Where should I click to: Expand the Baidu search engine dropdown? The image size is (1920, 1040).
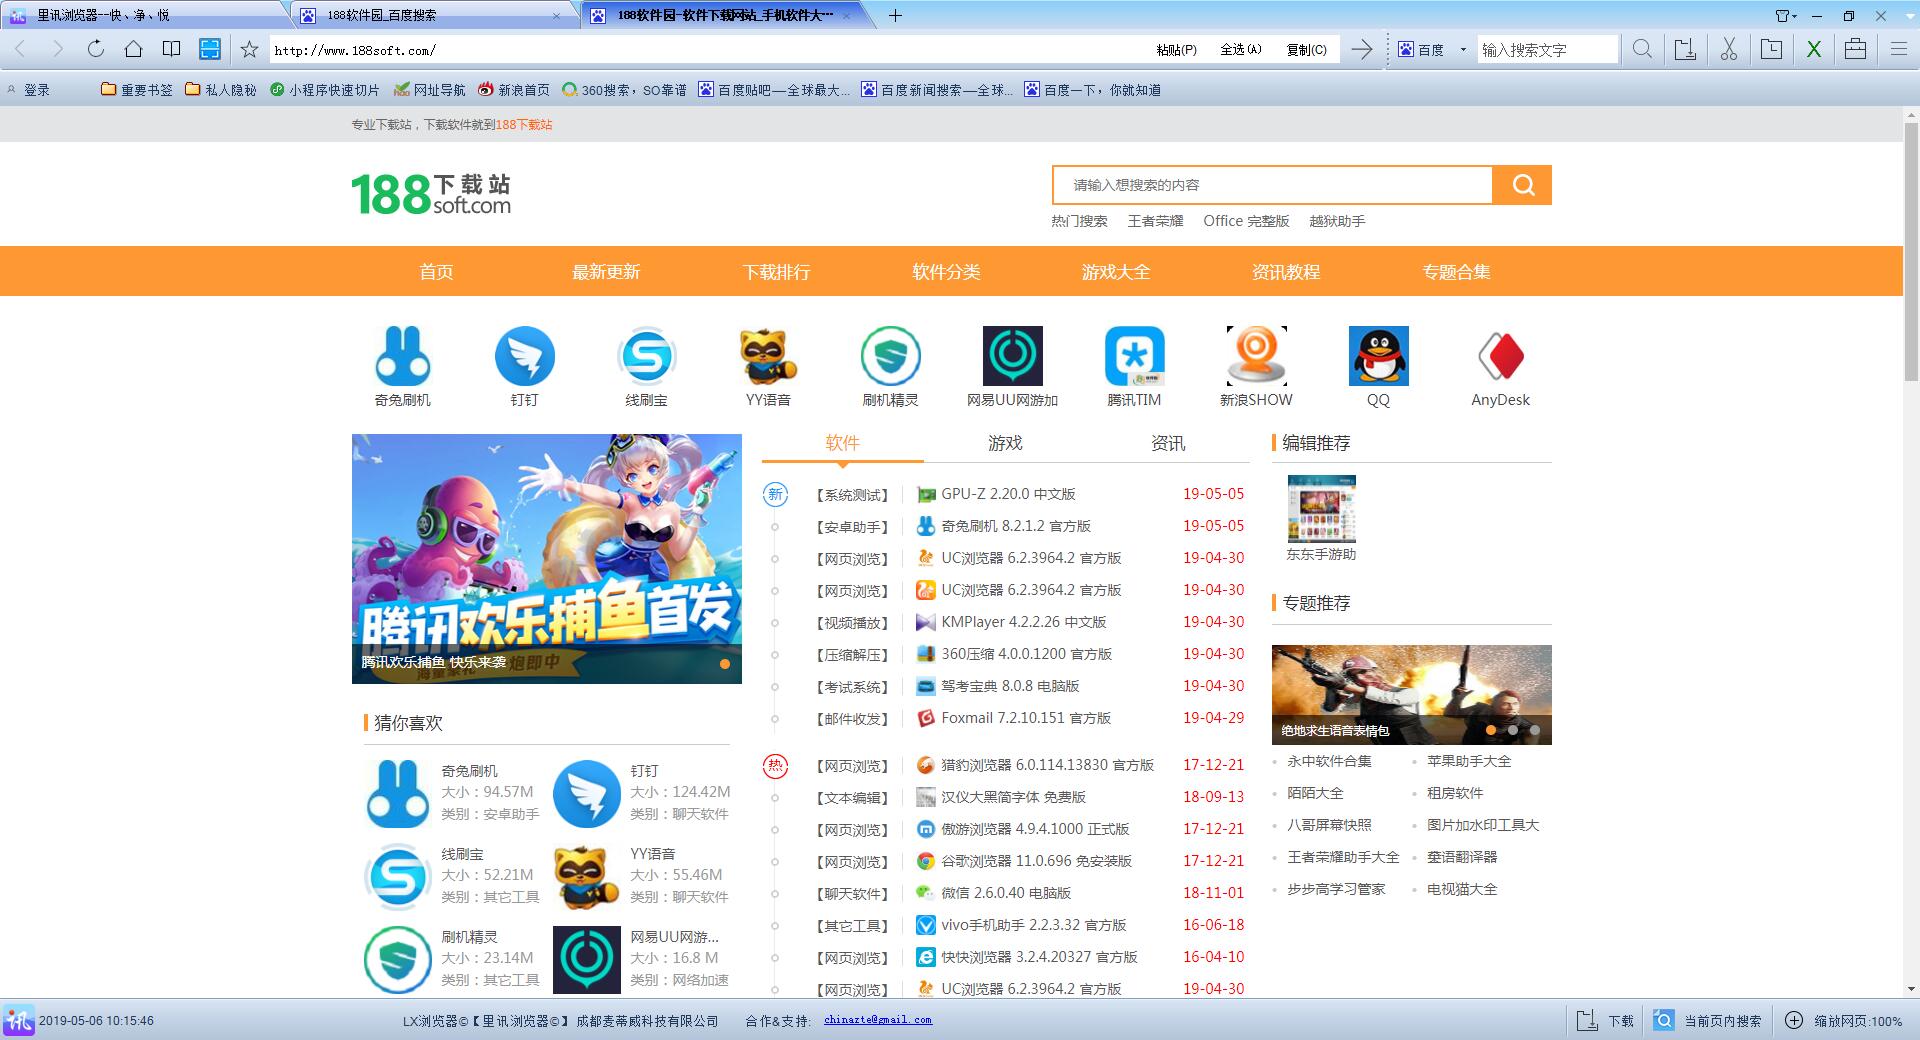[1463, 49]
